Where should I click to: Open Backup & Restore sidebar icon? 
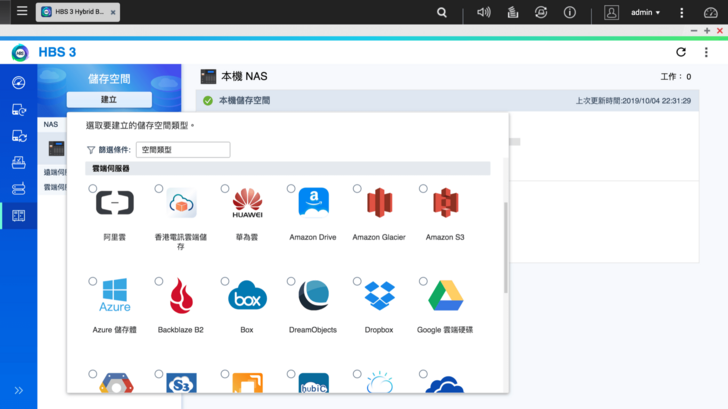click(x=19, y=110)
